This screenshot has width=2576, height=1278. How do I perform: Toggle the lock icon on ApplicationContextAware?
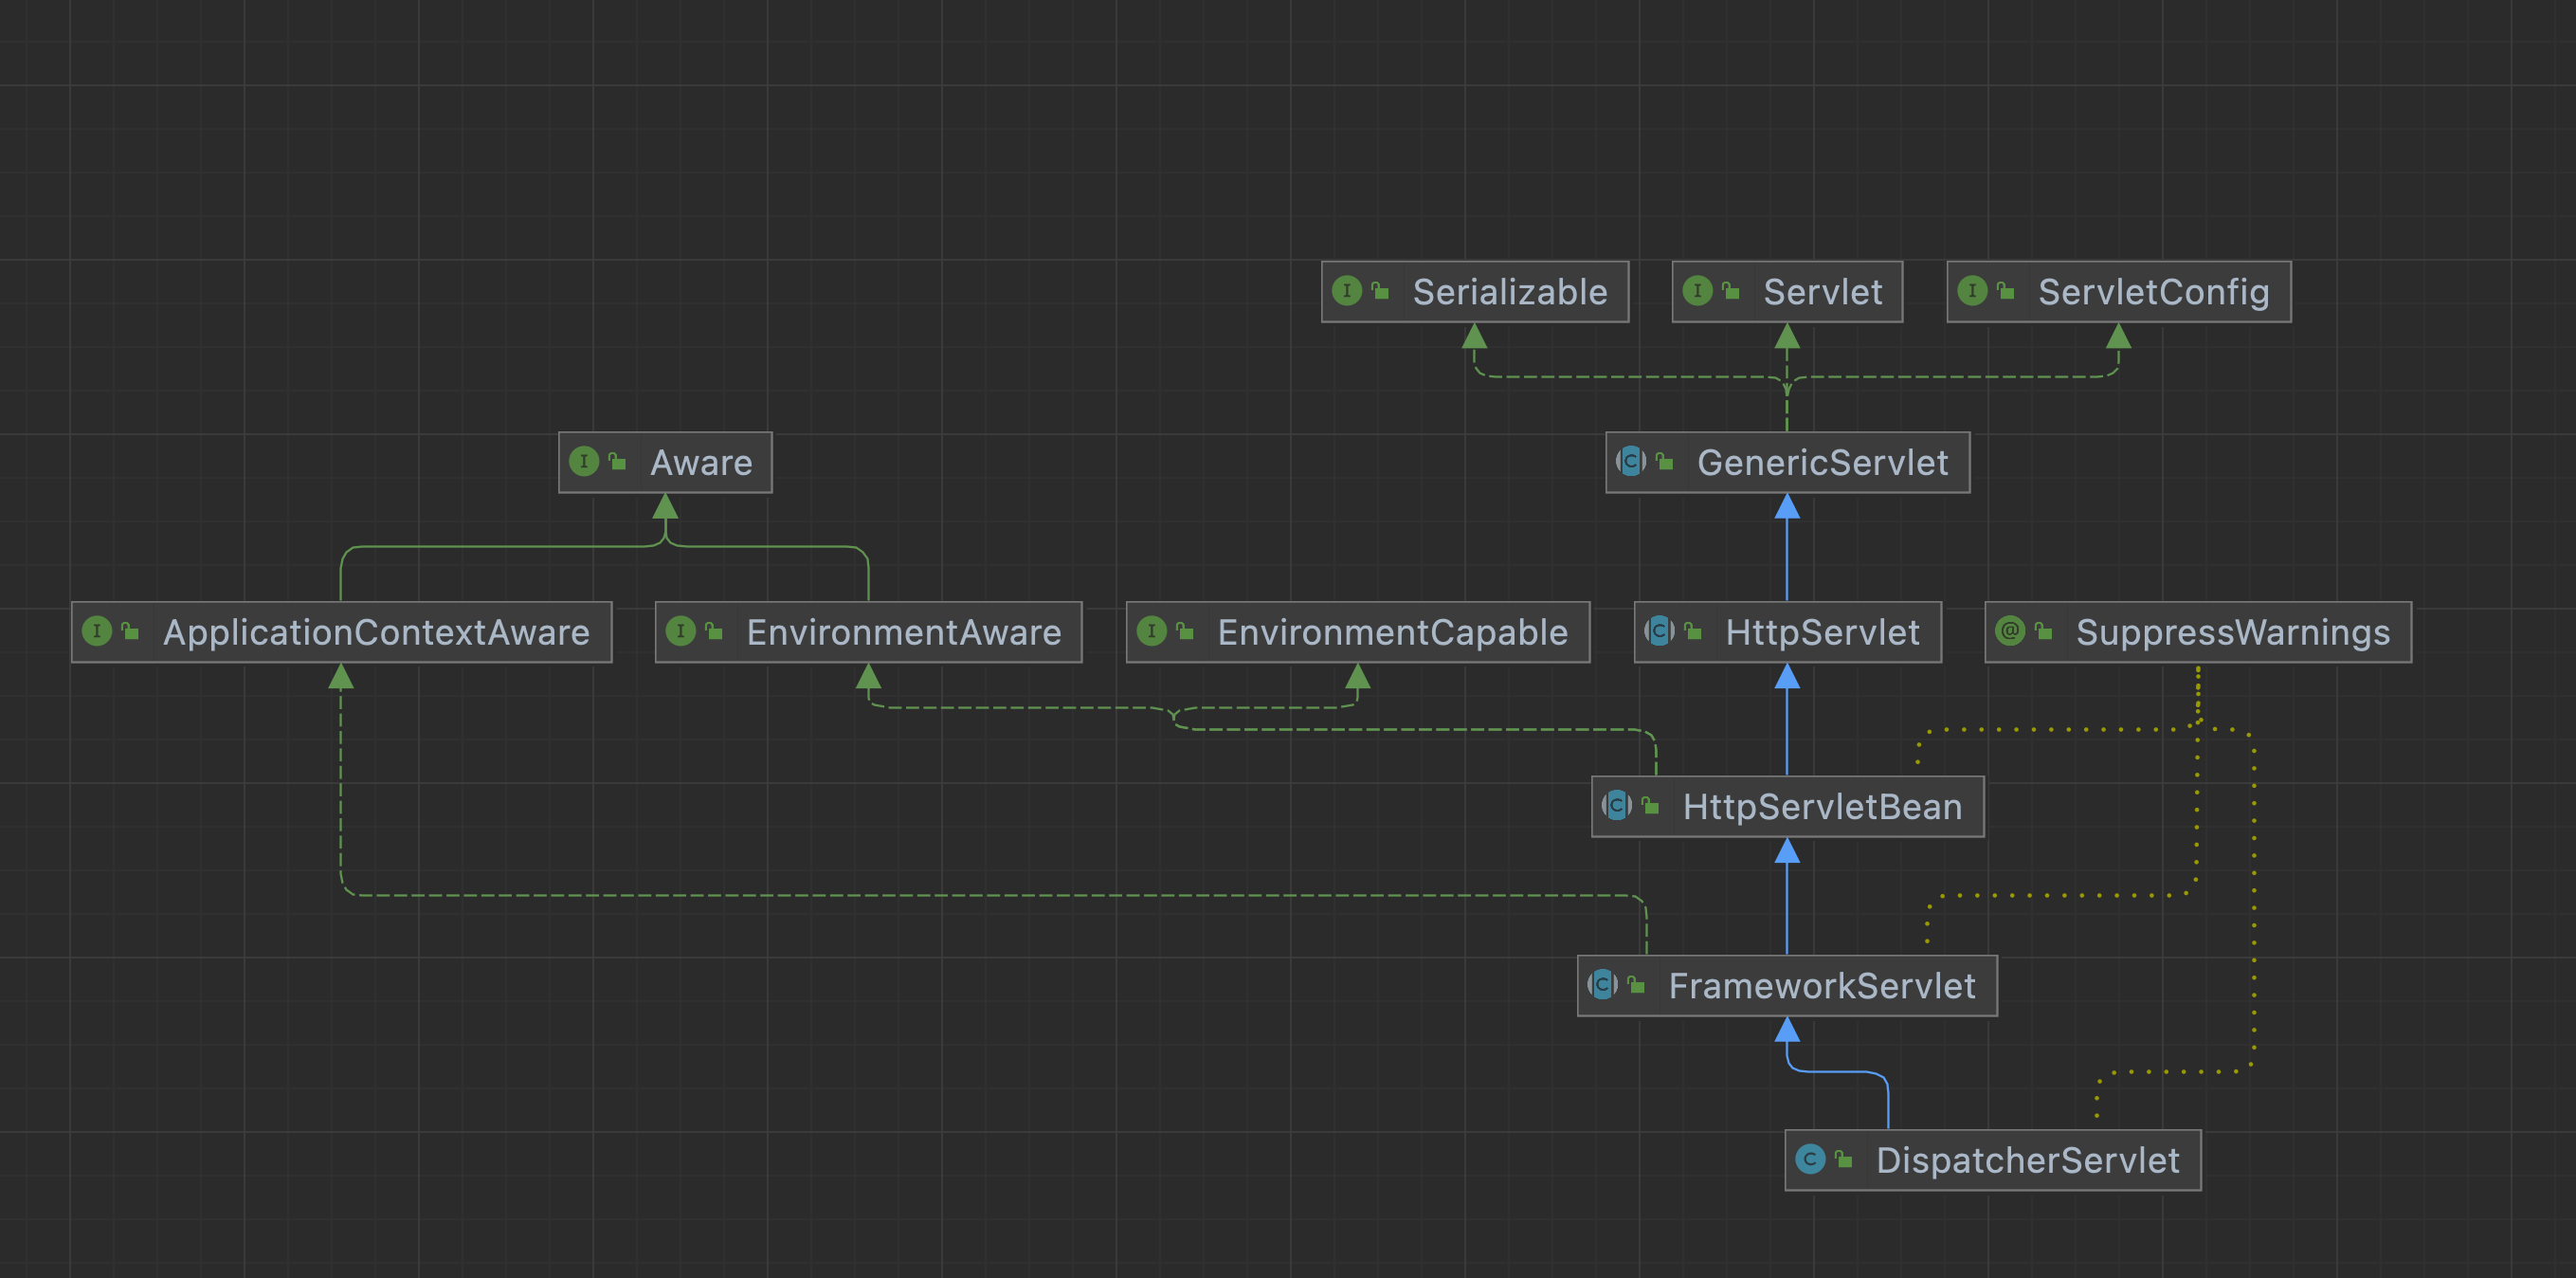click(x=130, y=632)
